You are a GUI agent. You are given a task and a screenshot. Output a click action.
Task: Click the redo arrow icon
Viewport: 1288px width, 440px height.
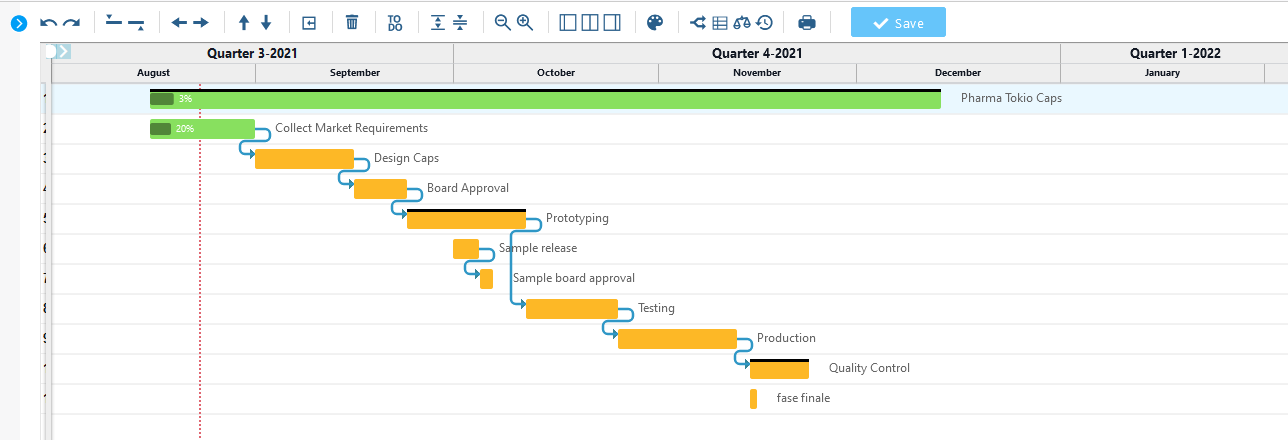[x=71, y=22]
